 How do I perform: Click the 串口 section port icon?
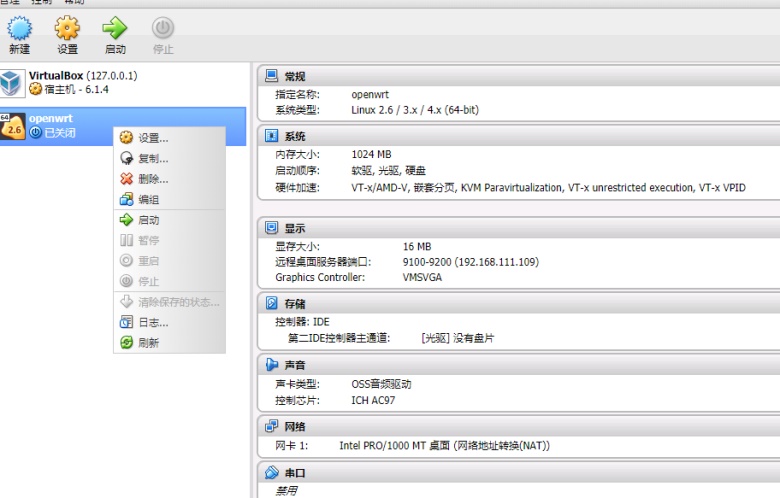(x=272, y=472)
